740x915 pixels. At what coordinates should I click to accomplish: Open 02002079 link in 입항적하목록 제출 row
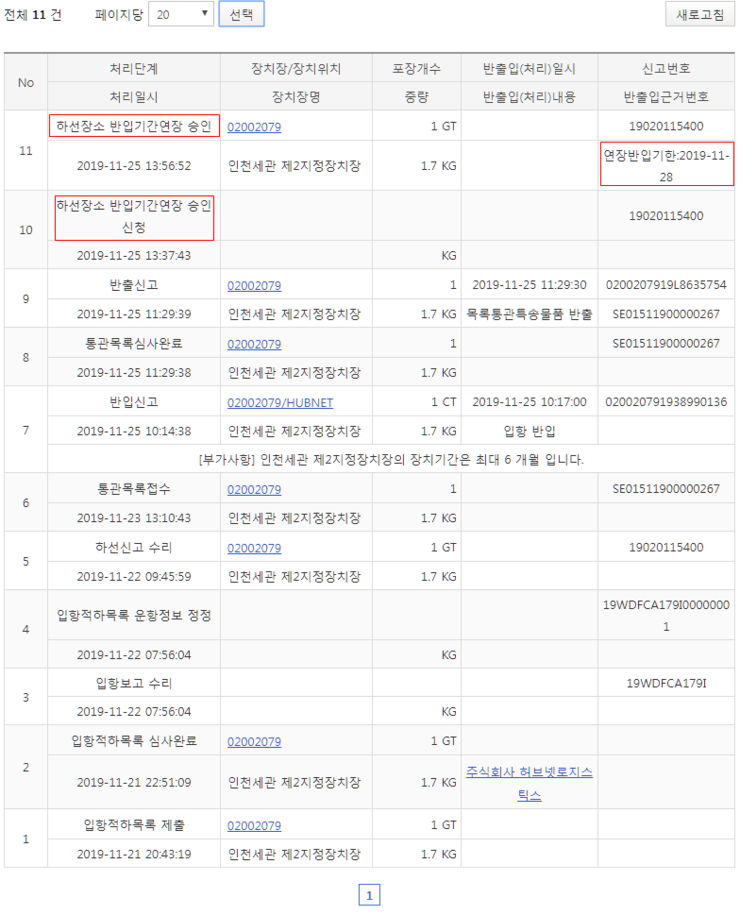click(254, 826)
